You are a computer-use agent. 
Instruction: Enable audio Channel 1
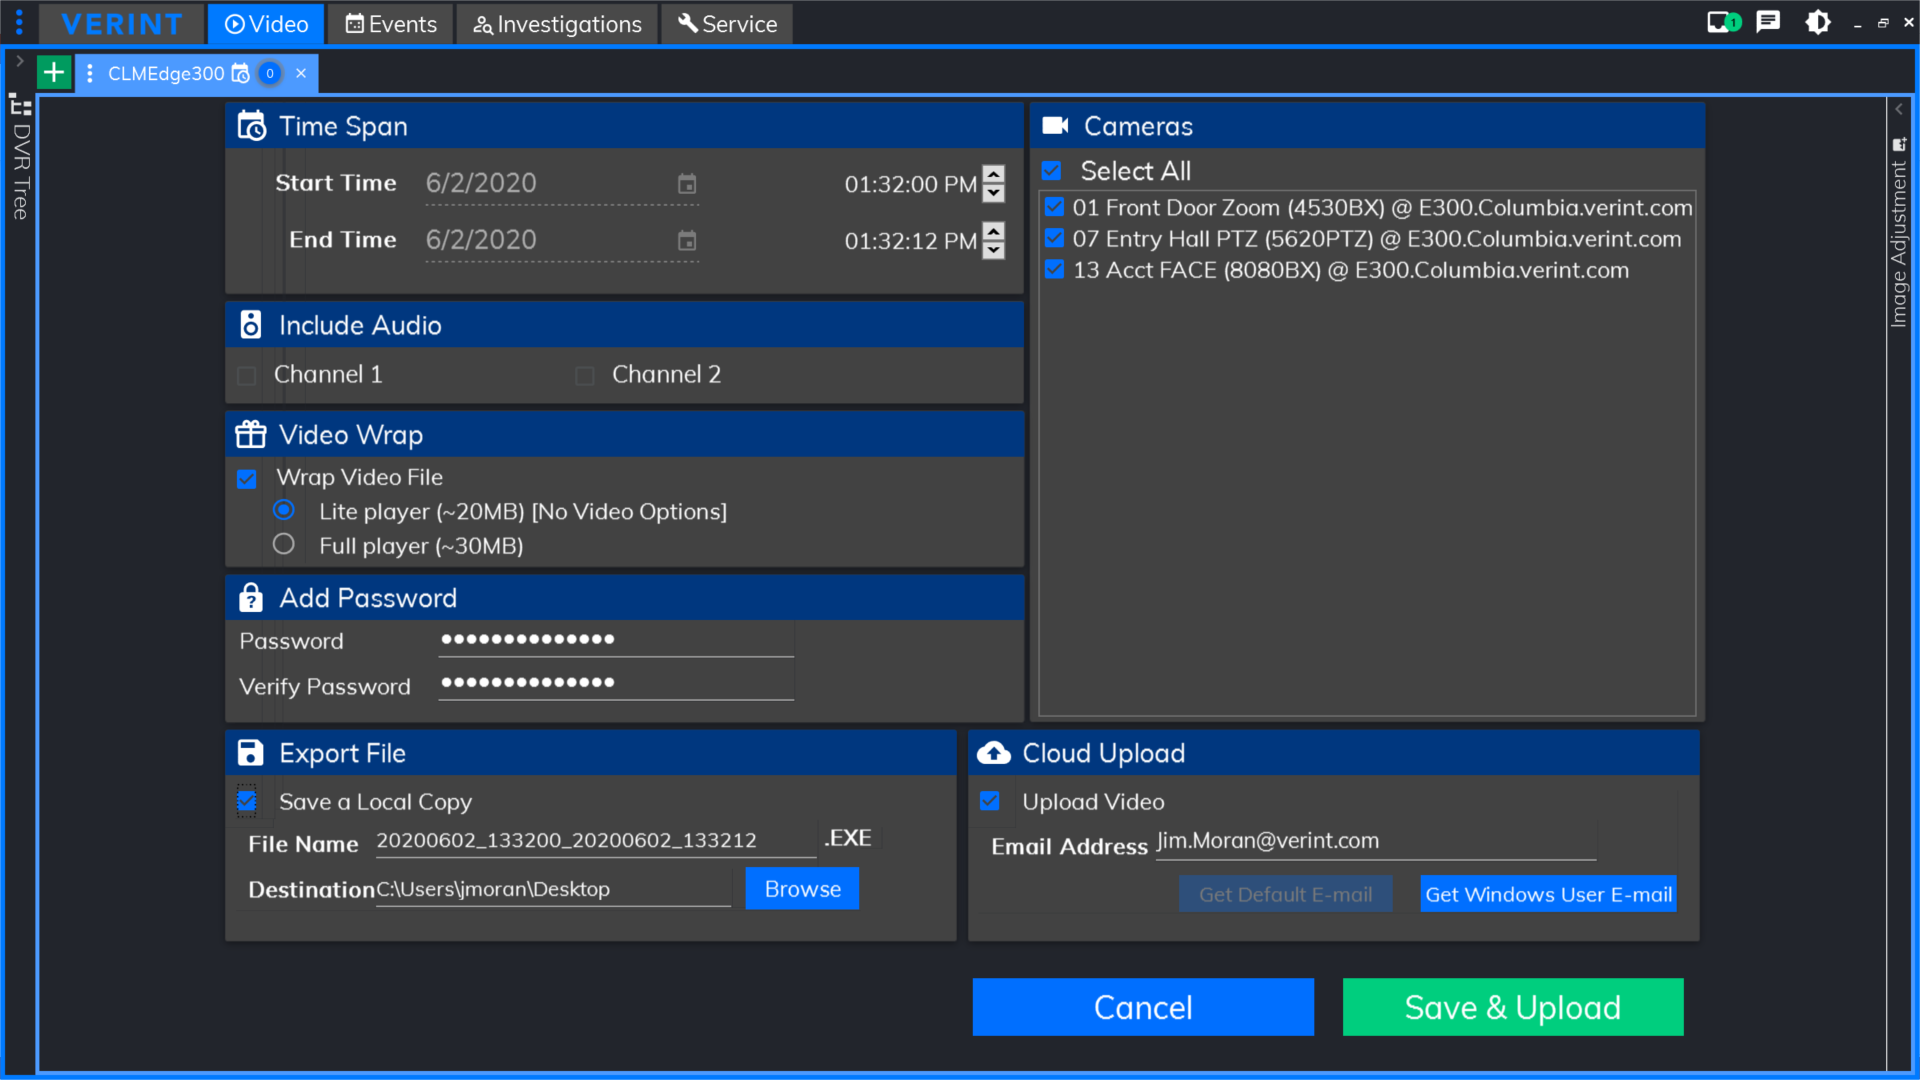246,375
